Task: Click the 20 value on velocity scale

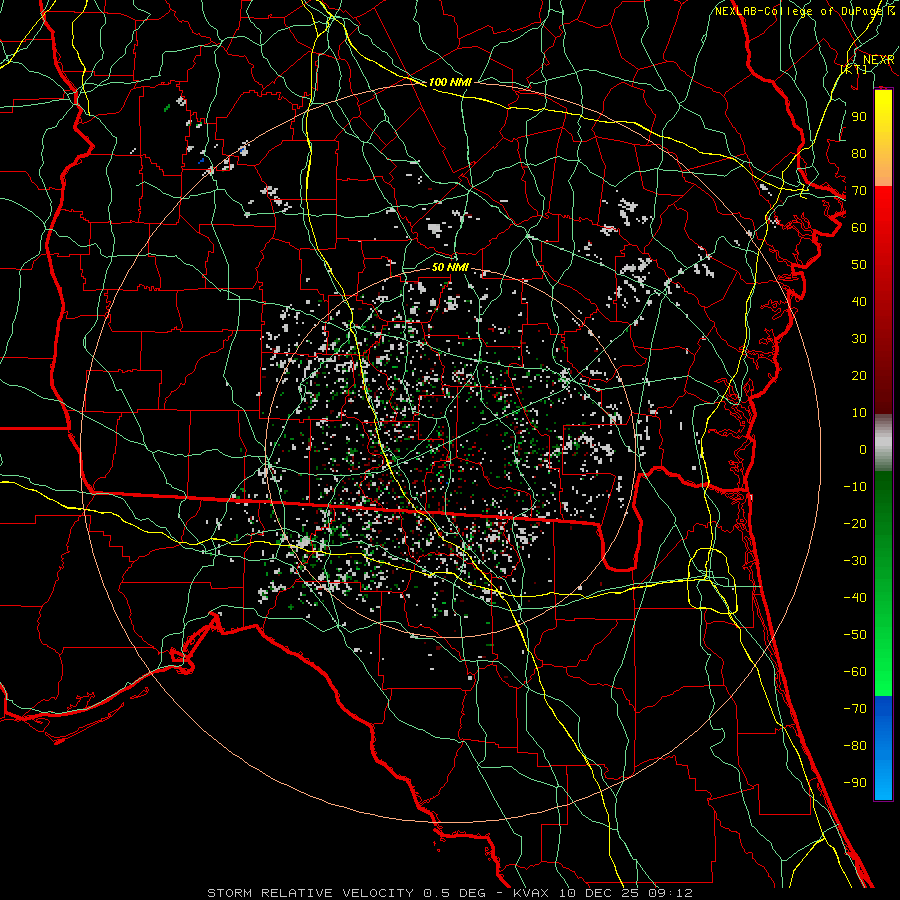Action: tap(859, 375)
